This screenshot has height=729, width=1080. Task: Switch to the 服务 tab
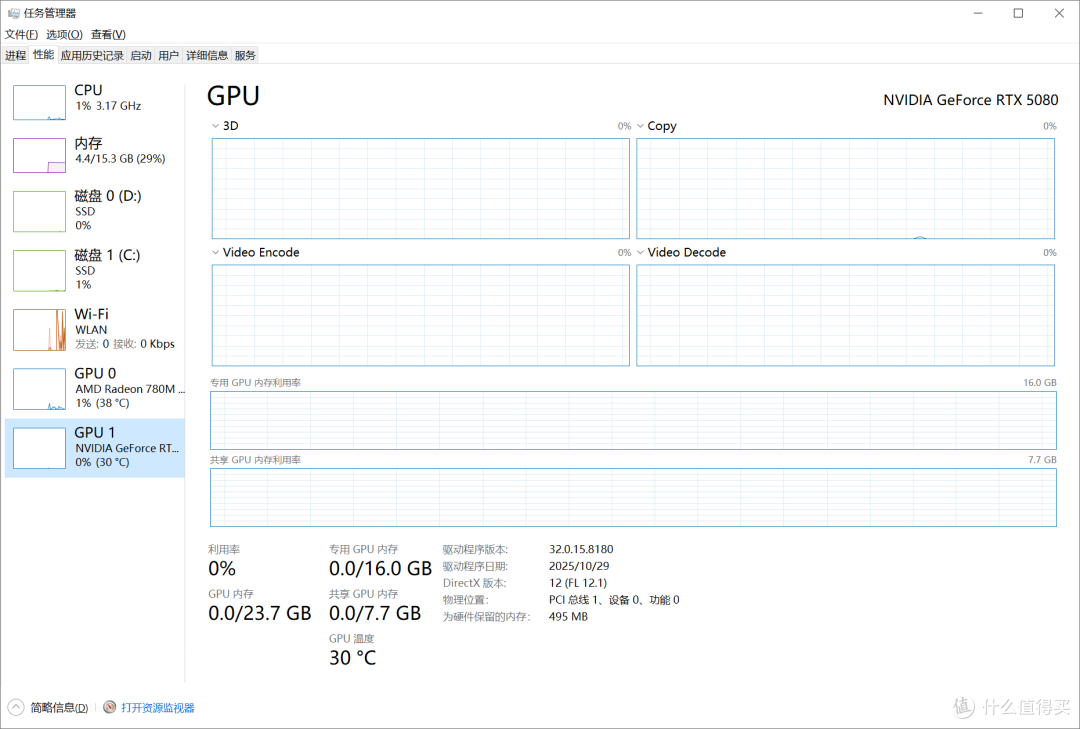coord(245,56)
